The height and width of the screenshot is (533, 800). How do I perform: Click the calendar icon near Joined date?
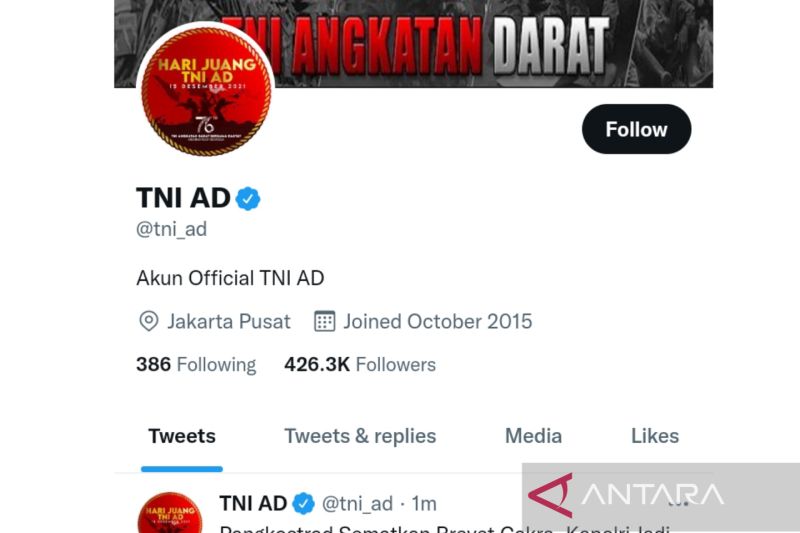[324, 321]
